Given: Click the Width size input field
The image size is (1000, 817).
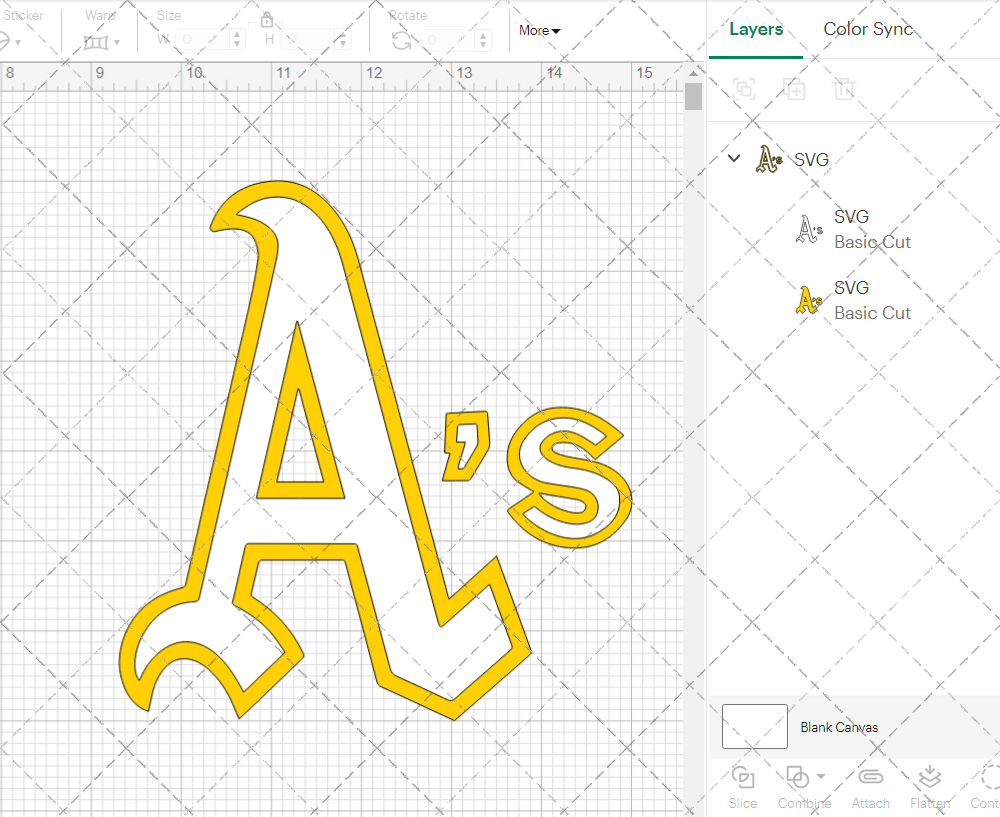Looking at the screenshot, I should 202,40.
